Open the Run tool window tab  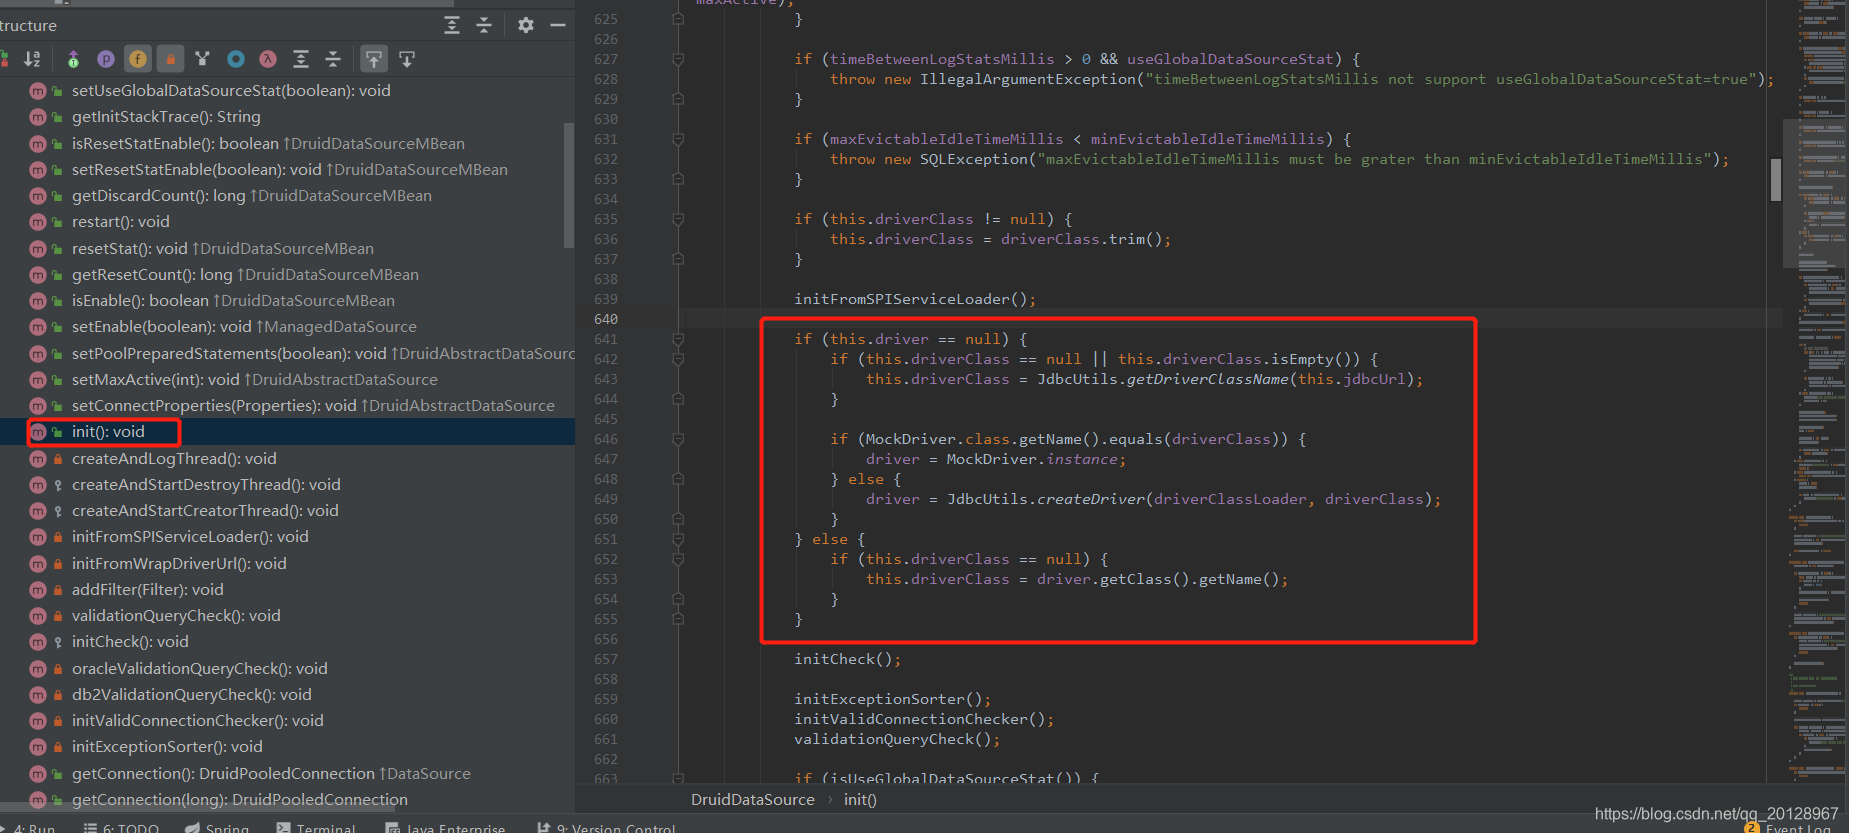pyautogui.click(x=28, y=828)
